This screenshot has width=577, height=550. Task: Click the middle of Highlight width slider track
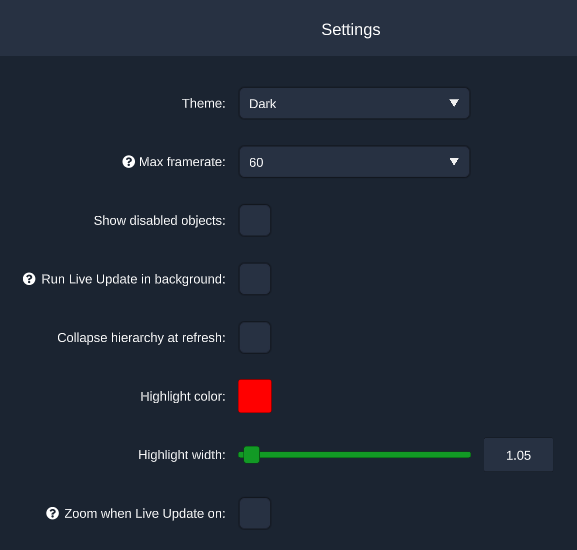tap(355, 455)
